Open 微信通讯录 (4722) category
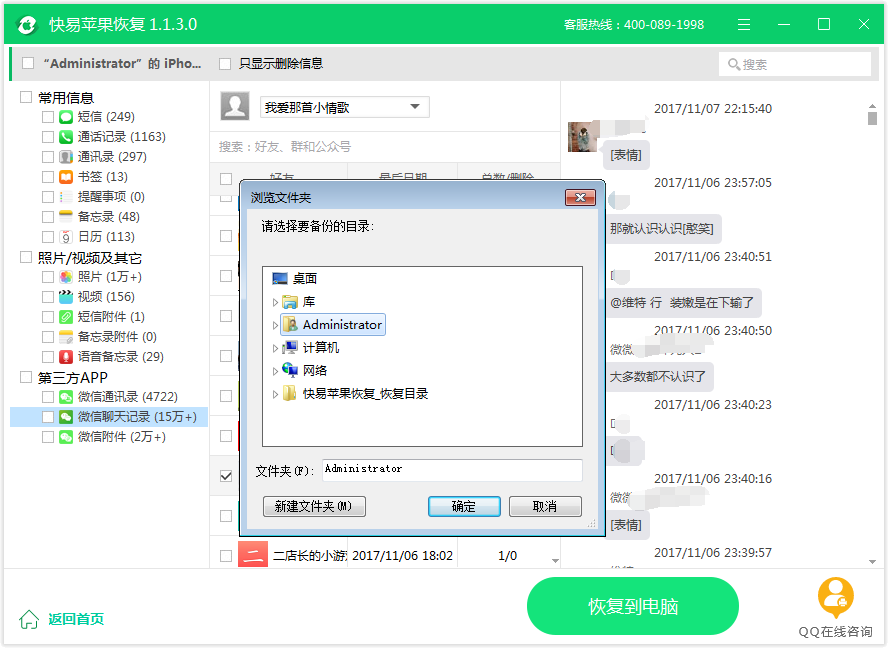The width and height of the screenshot is (888, 648). (x=127, y=397)
